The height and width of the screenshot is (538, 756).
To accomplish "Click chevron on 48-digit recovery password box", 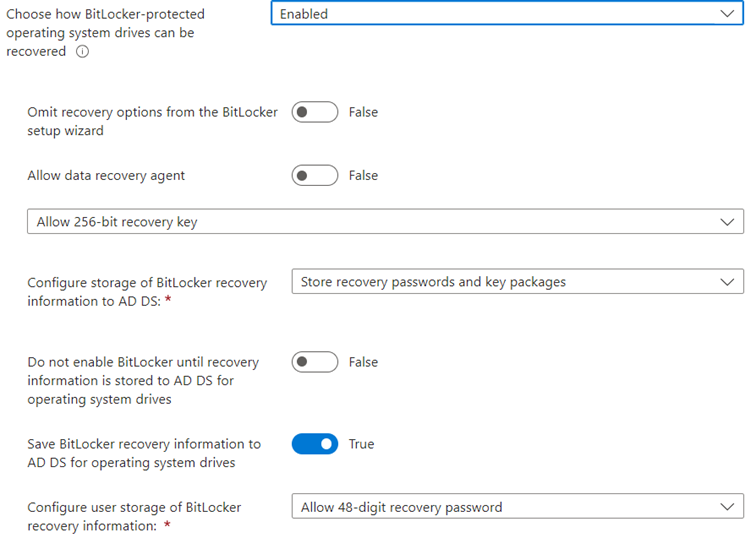I will tap(726, 507).
